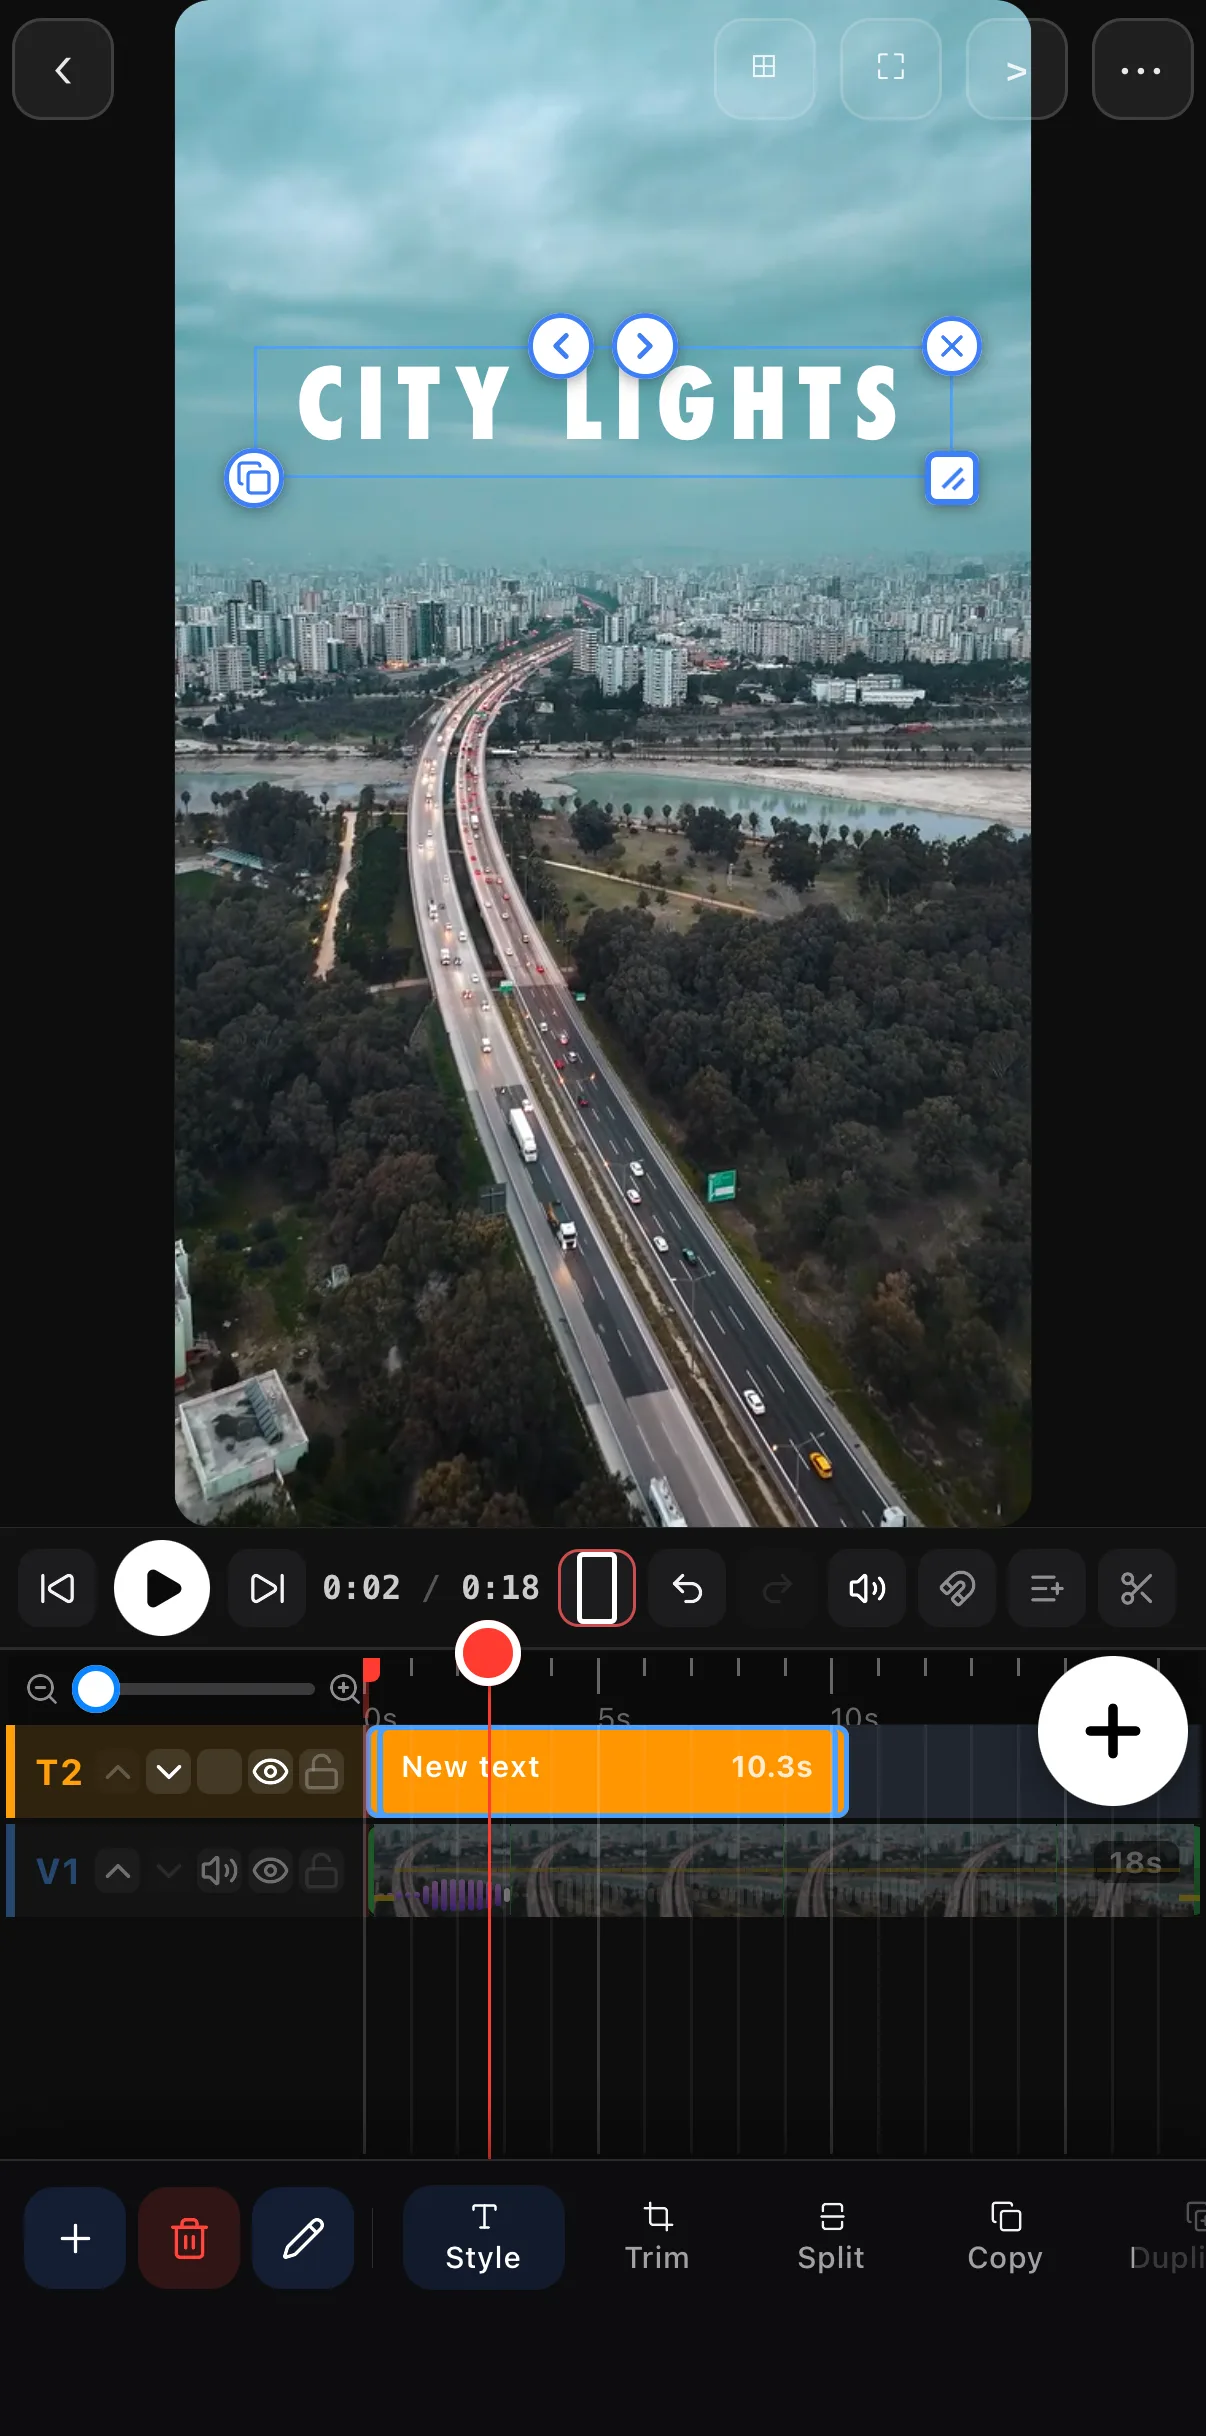The height and width of the screenshot is (2436, 1206).
Task: Open the add-to-track list icon
Action: (1047, 1588)
